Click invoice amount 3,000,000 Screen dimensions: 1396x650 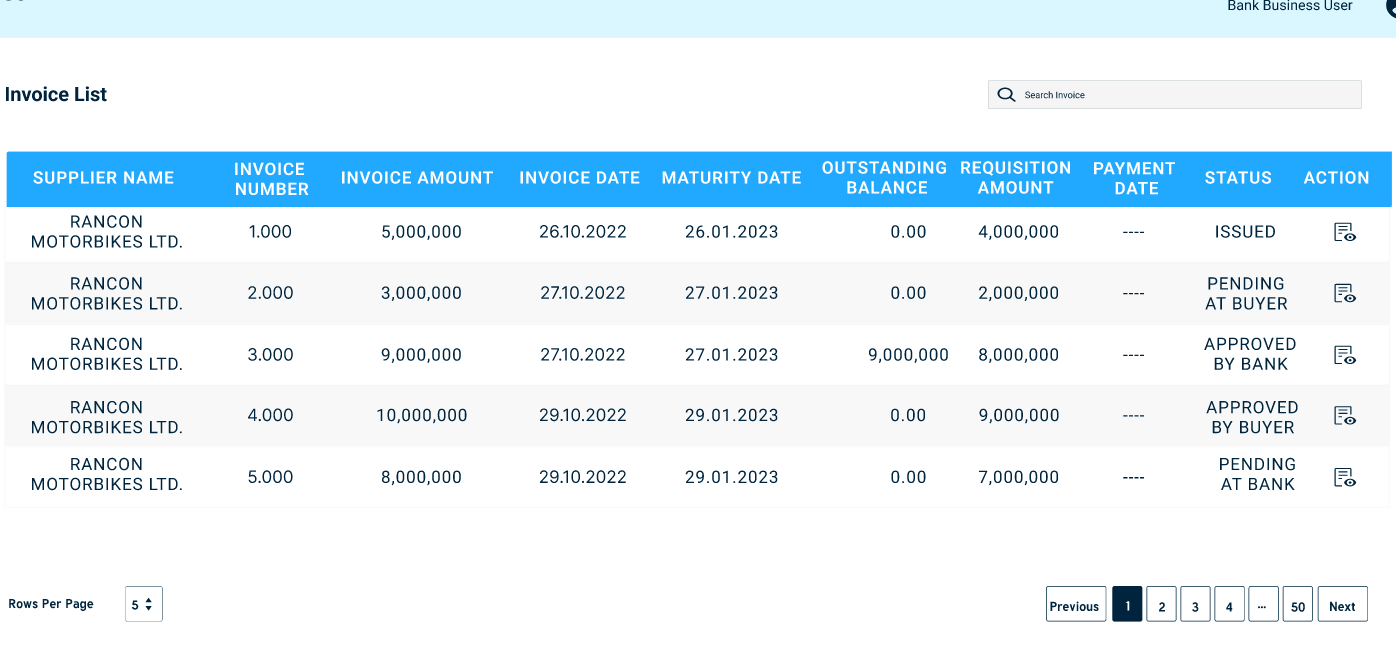[421, 293]
